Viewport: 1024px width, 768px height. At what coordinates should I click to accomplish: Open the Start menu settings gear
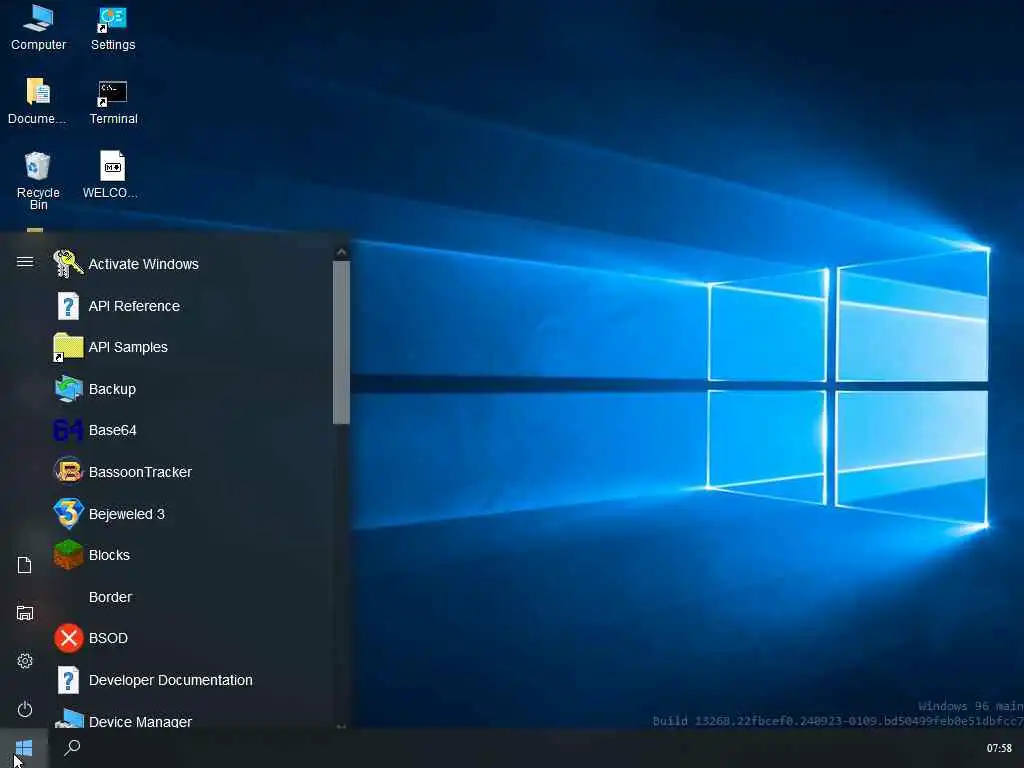[x=25, y=661]
